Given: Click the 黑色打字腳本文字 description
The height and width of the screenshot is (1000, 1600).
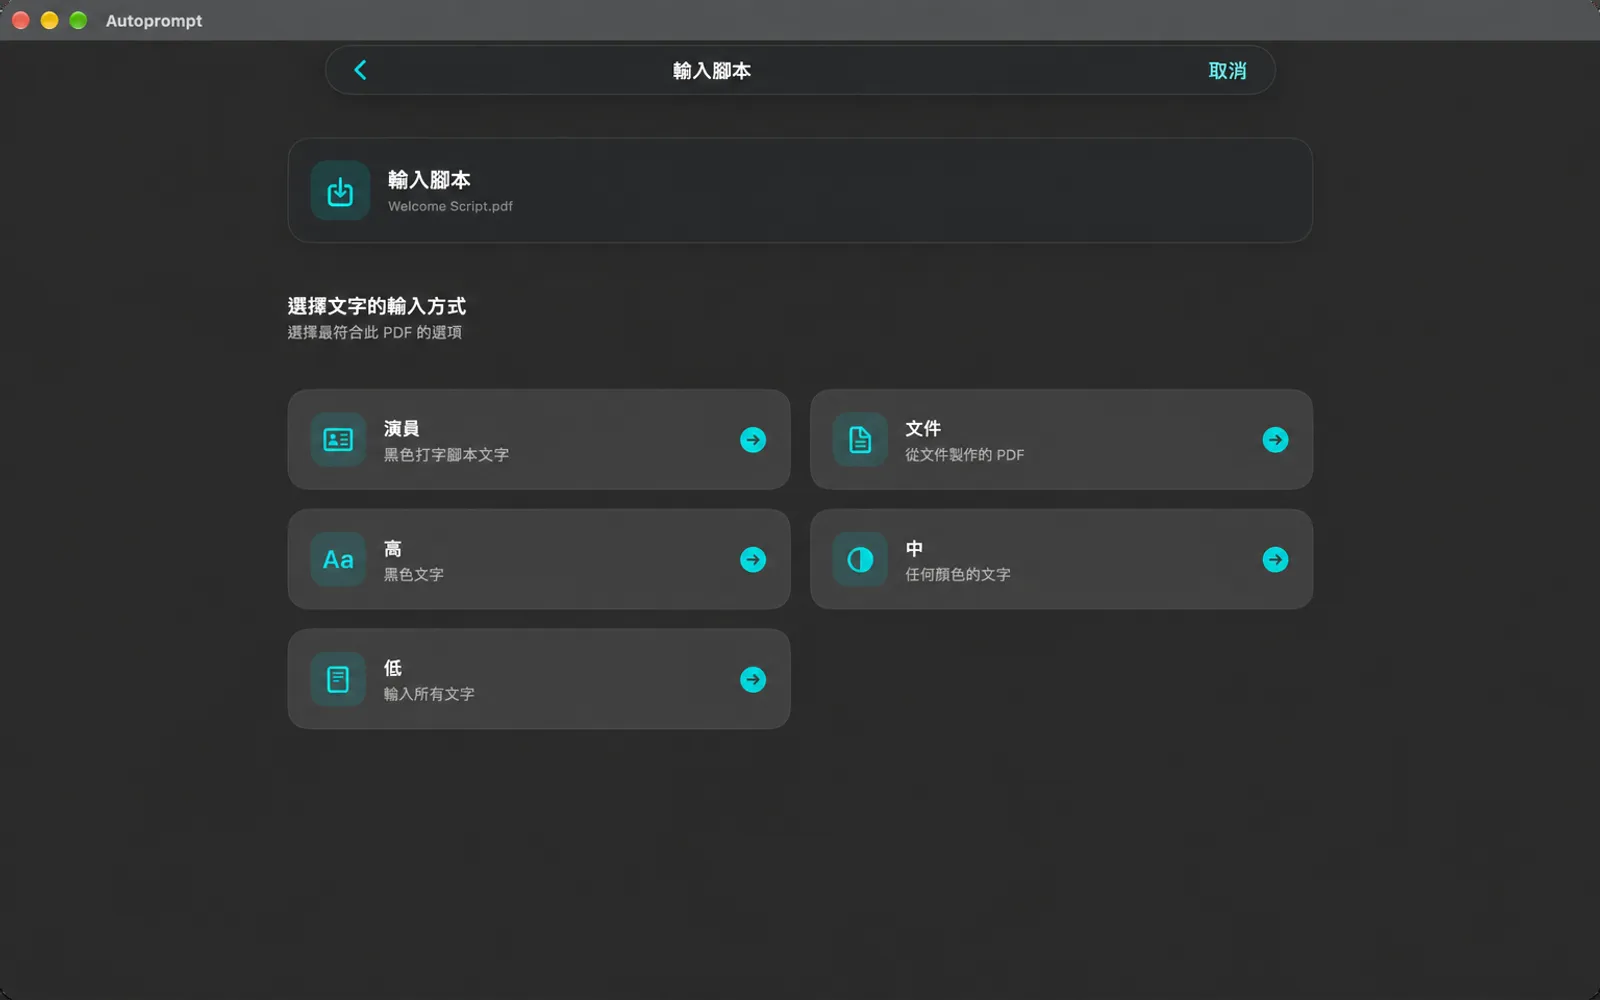Looking at the screenshot, I should (x=446, y=455).
